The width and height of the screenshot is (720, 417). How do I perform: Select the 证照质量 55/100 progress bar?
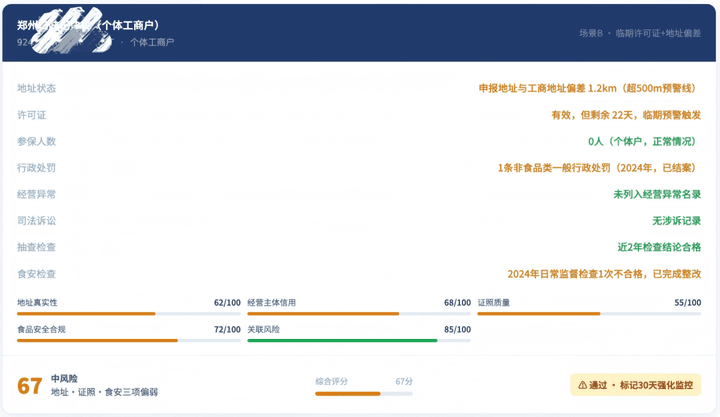pos(589,314)
